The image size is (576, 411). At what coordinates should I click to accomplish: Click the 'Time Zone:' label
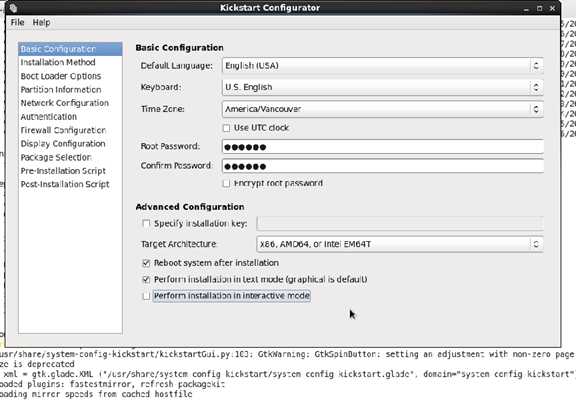[x=163, y=109]
